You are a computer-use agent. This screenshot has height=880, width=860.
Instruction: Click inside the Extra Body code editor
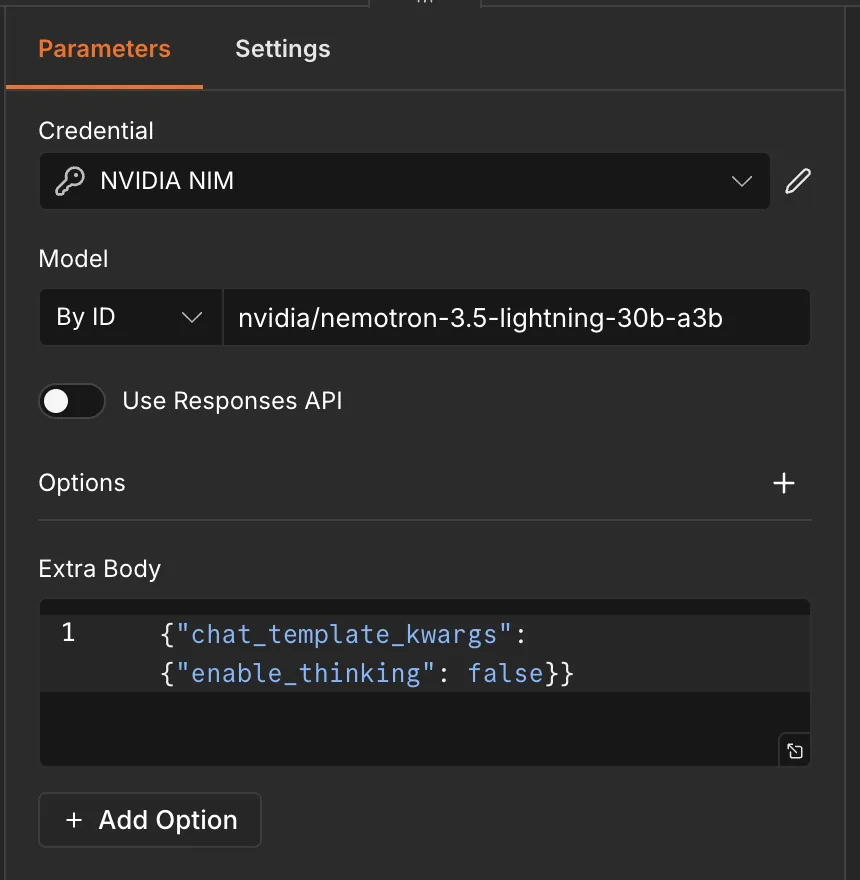point(425,682)
